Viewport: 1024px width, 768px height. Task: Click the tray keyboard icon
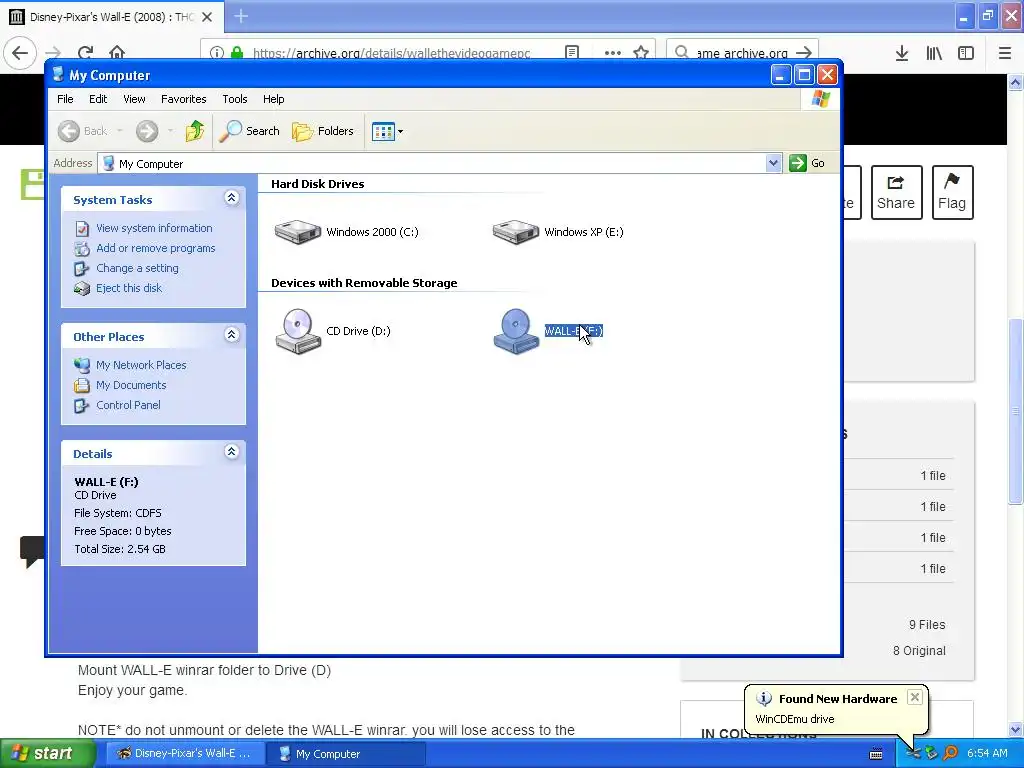(x=876, y=754)
